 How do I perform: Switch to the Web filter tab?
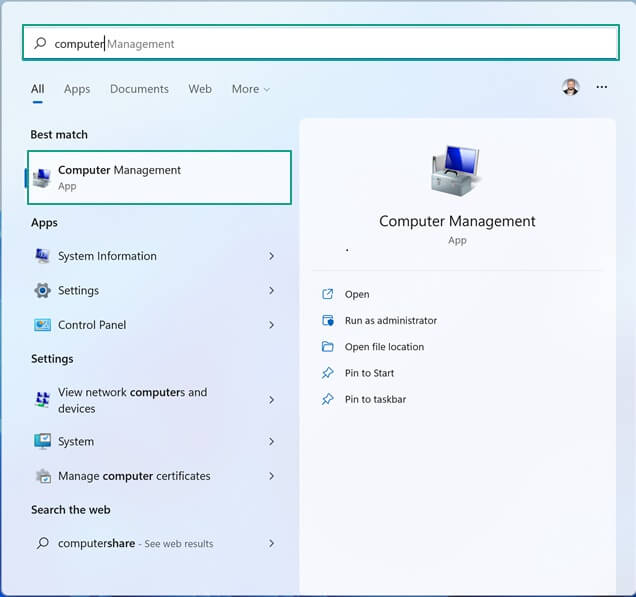point(200,89)
